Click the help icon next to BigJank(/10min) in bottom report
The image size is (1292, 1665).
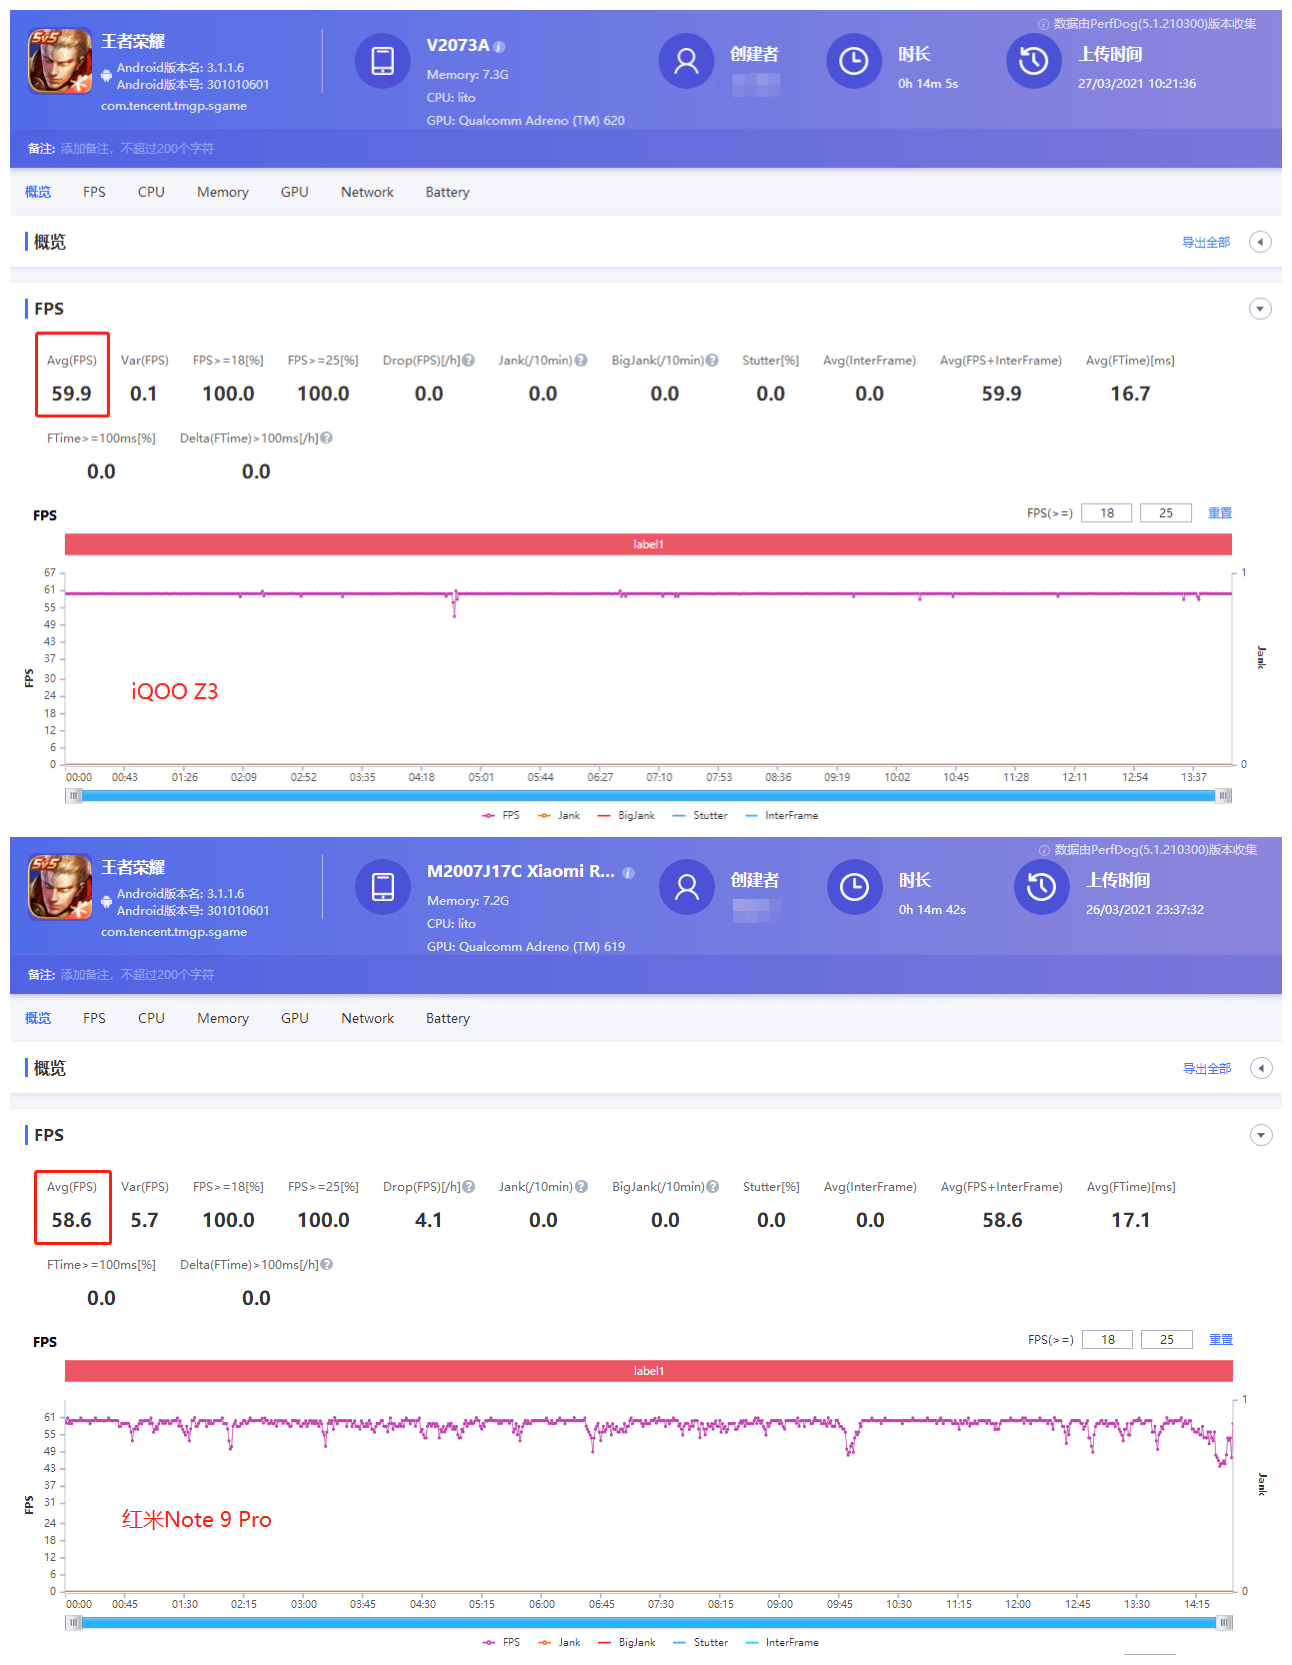(x=713, y=1187)
